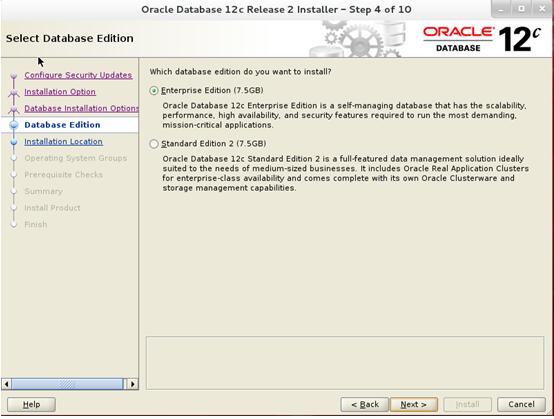The image size is (554, 419).
Task: Select Standard Edition 2 radio button
Action: 154,144
